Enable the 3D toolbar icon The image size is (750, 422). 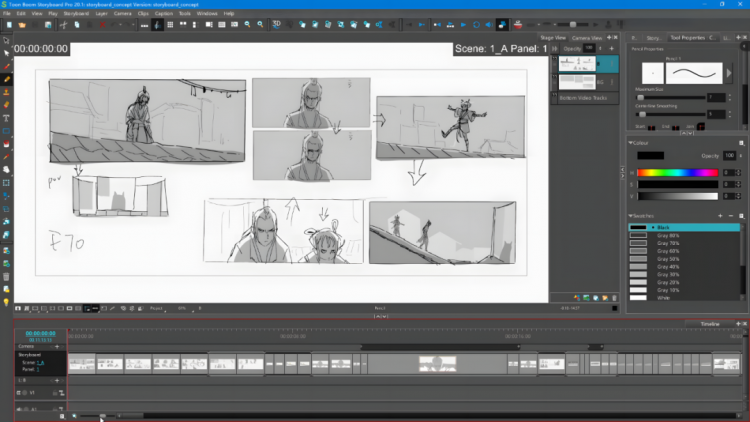276,24
